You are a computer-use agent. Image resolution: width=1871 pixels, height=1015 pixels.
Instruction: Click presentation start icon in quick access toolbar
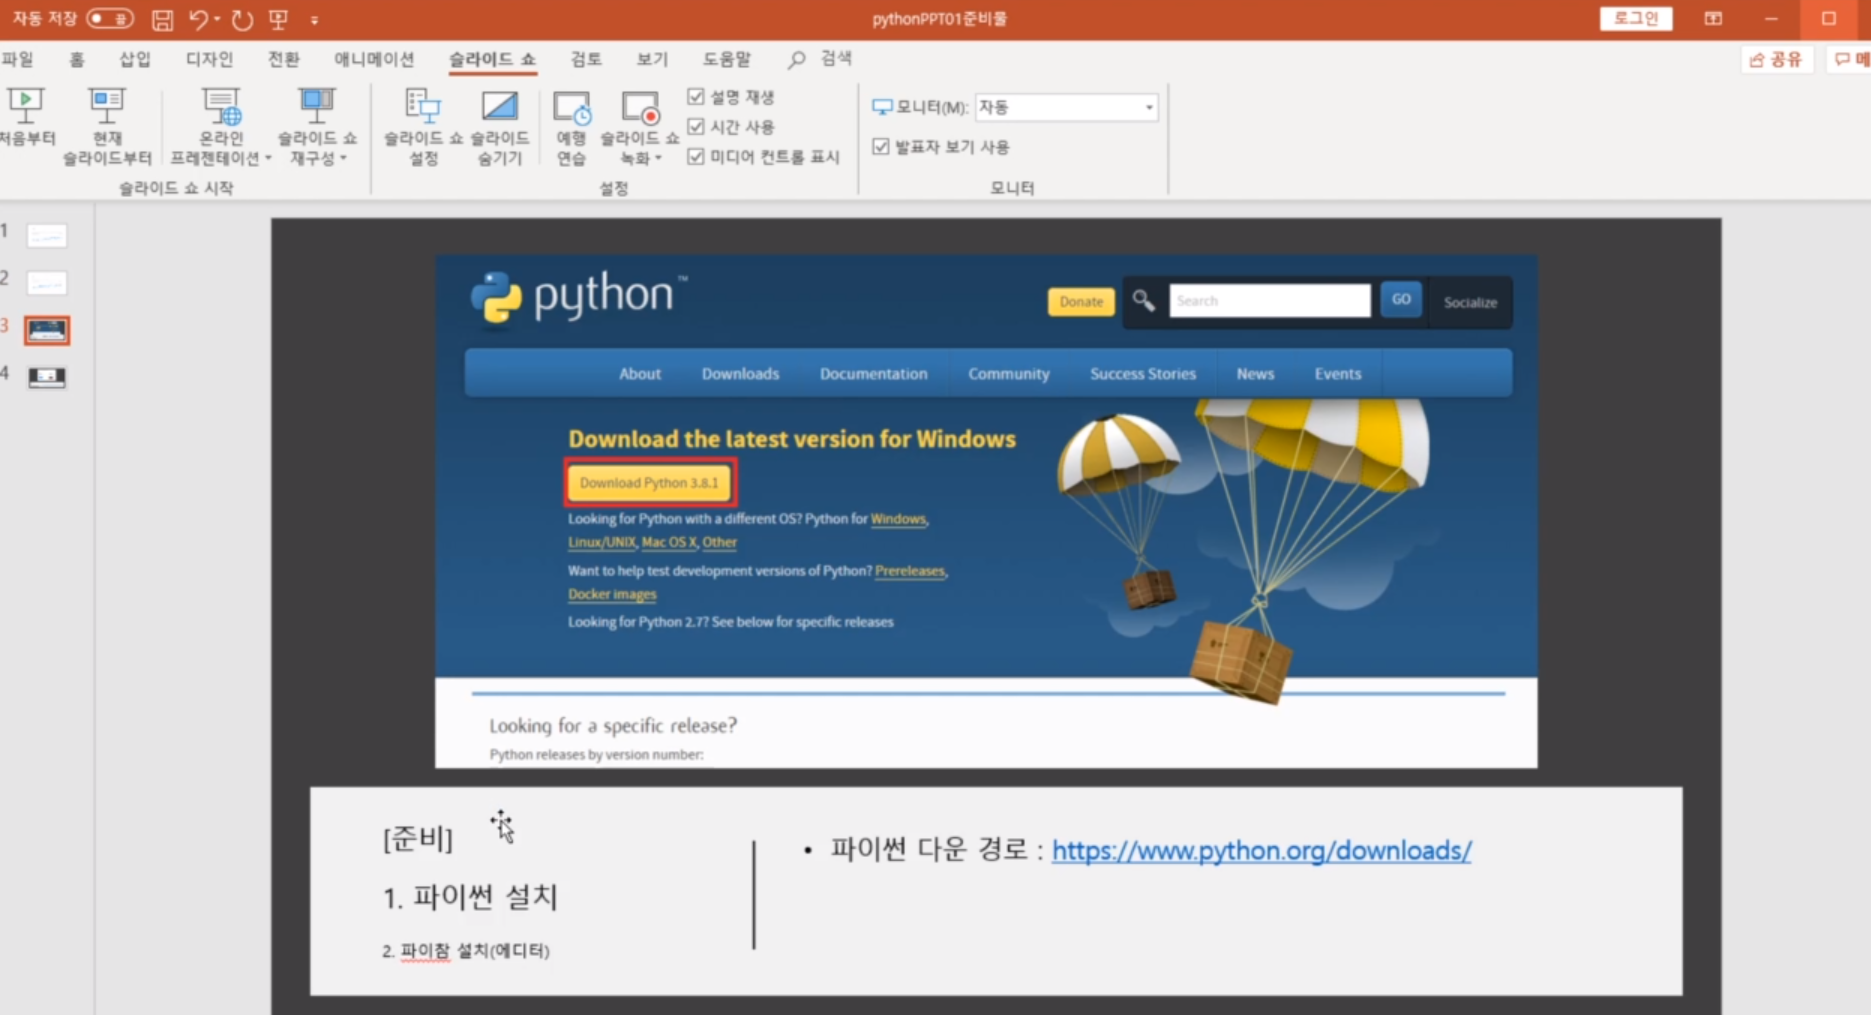click(x=279, y=19)
